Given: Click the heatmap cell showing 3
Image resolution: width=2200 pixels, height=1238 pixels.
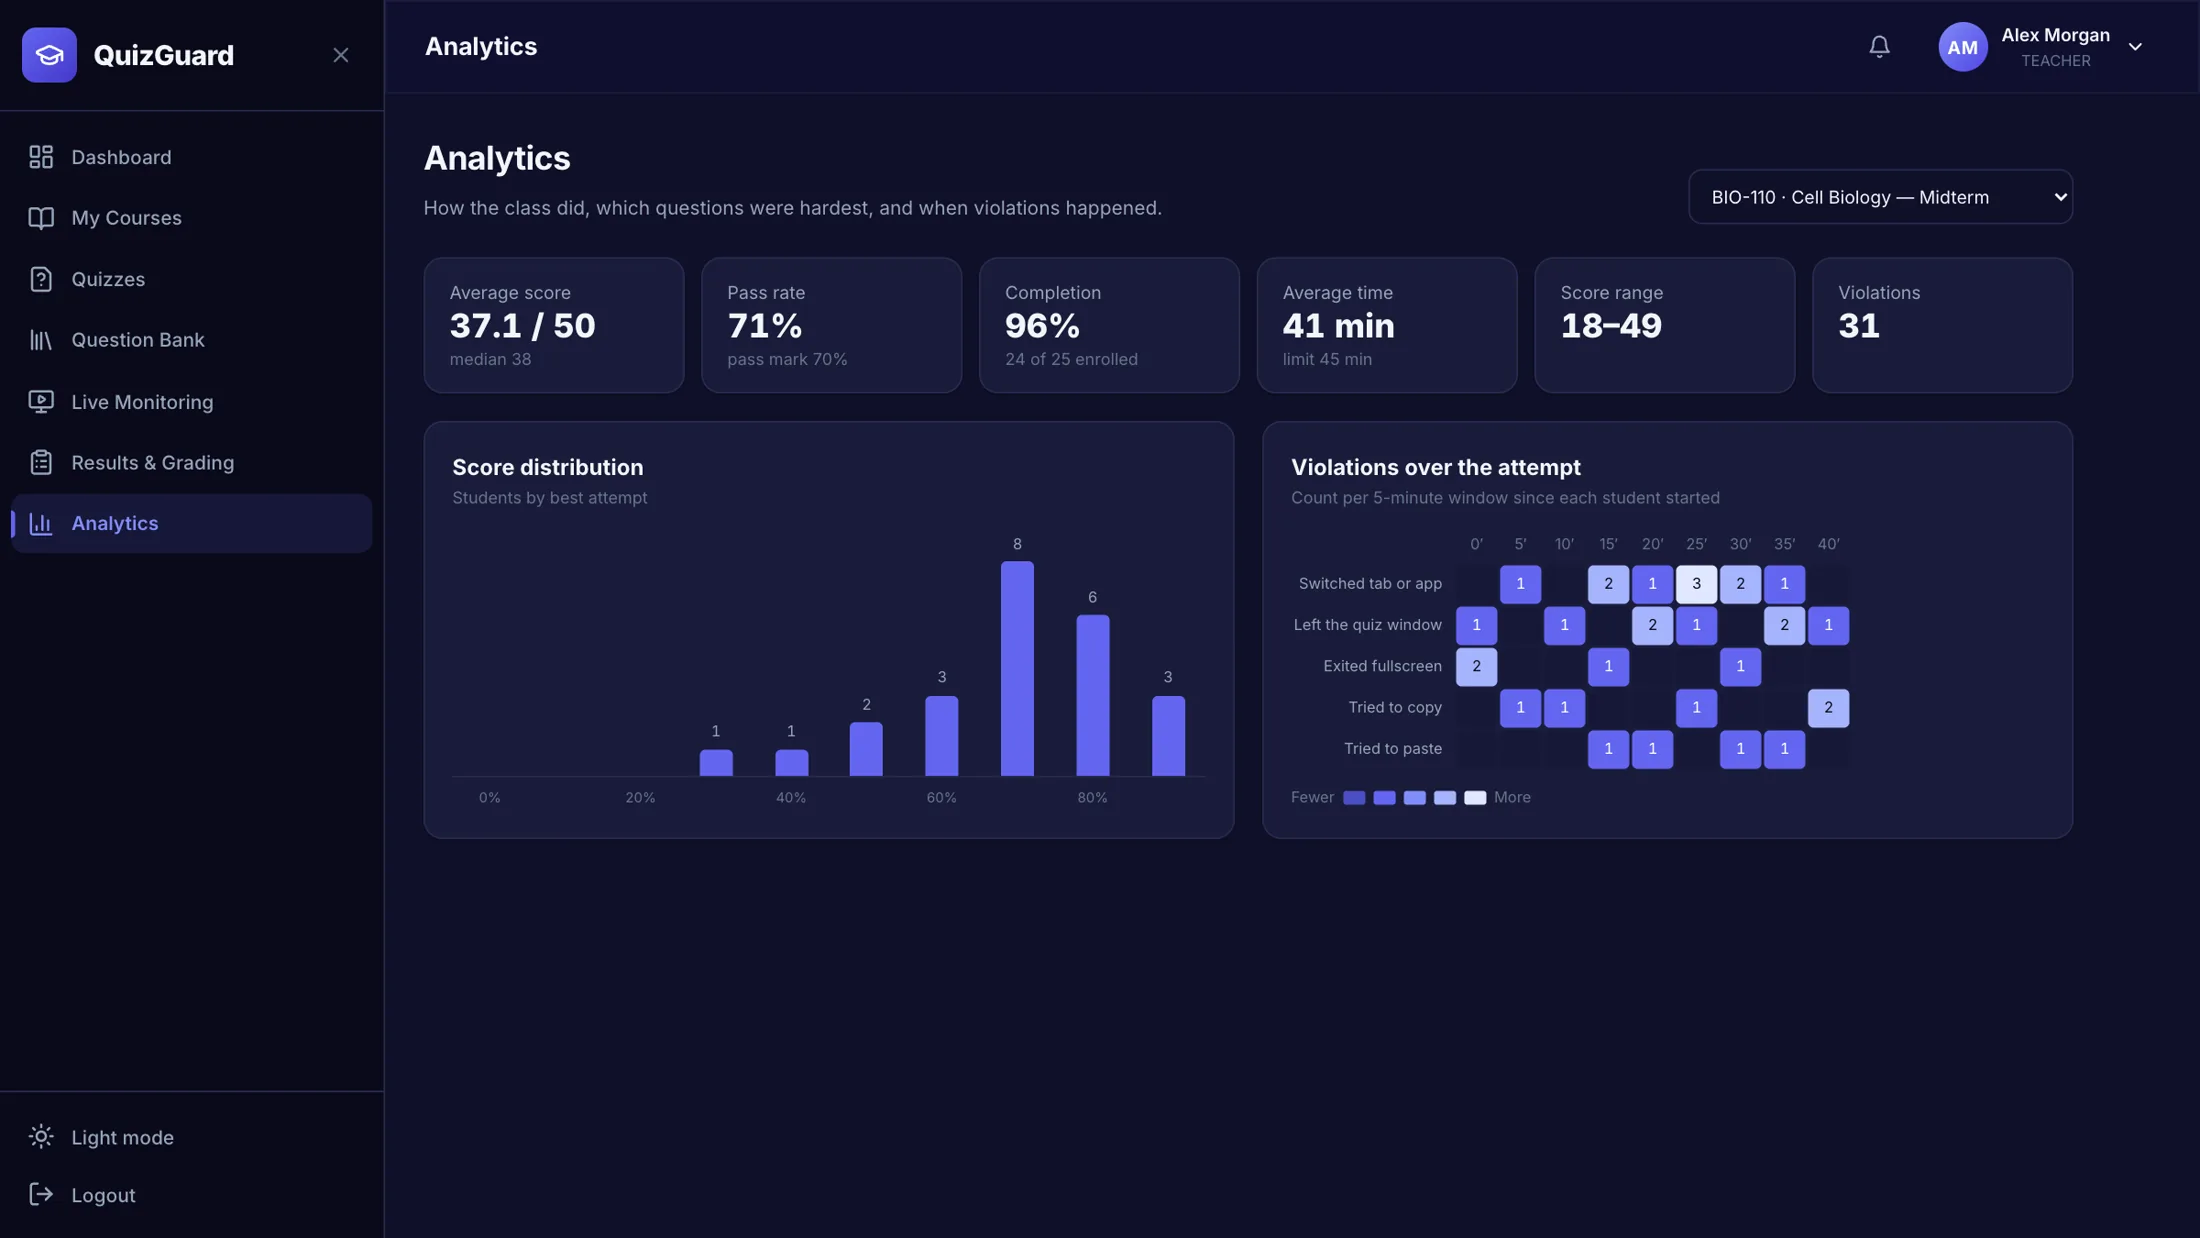Looking at the screenshot, I should coord(1696,584).
